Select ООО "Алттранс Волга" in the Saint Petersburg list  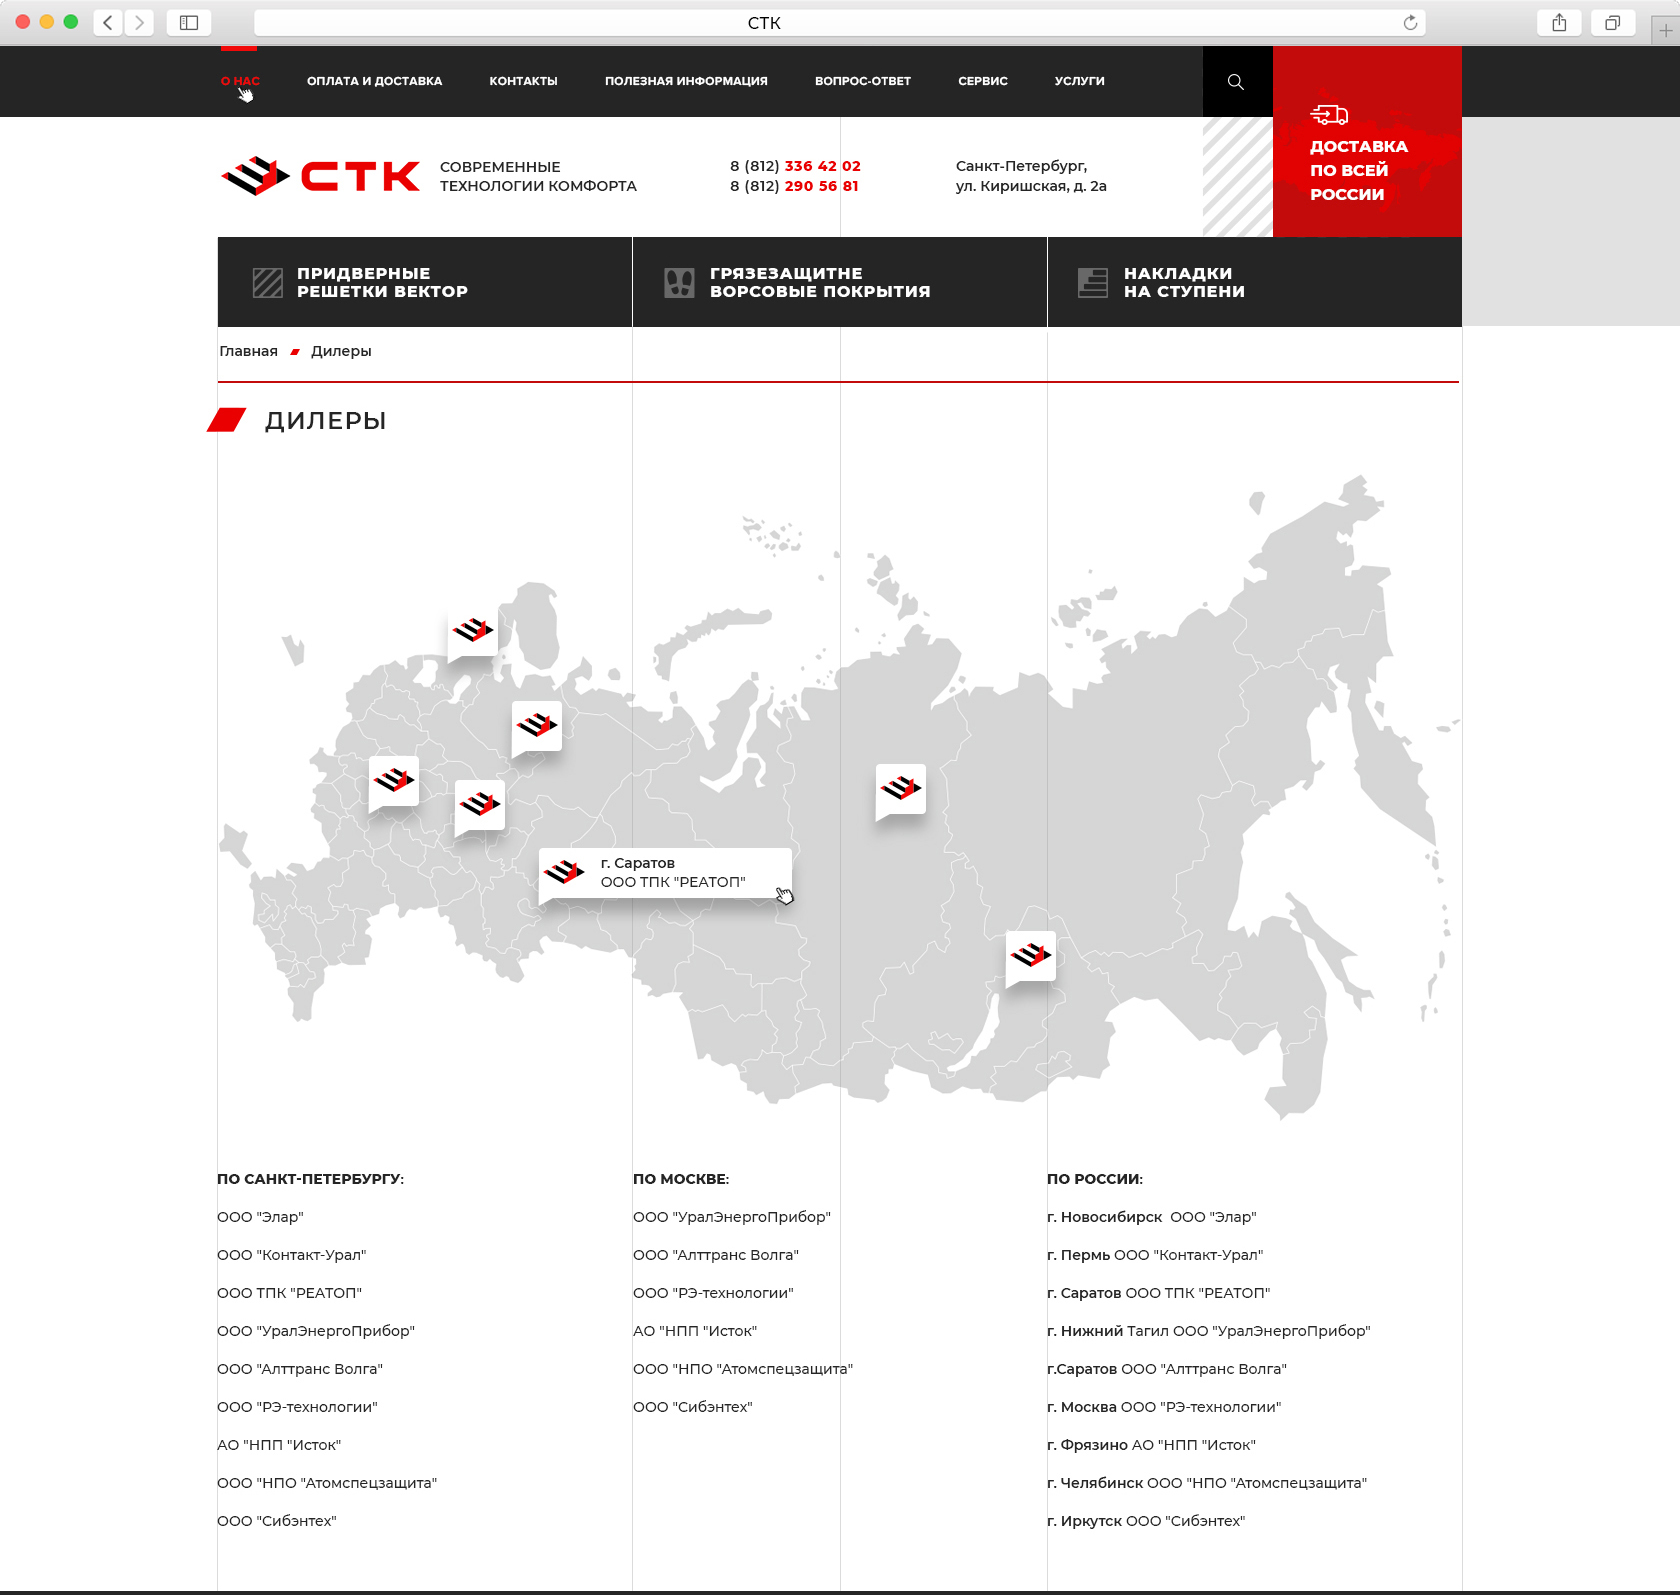[300, 1369]
